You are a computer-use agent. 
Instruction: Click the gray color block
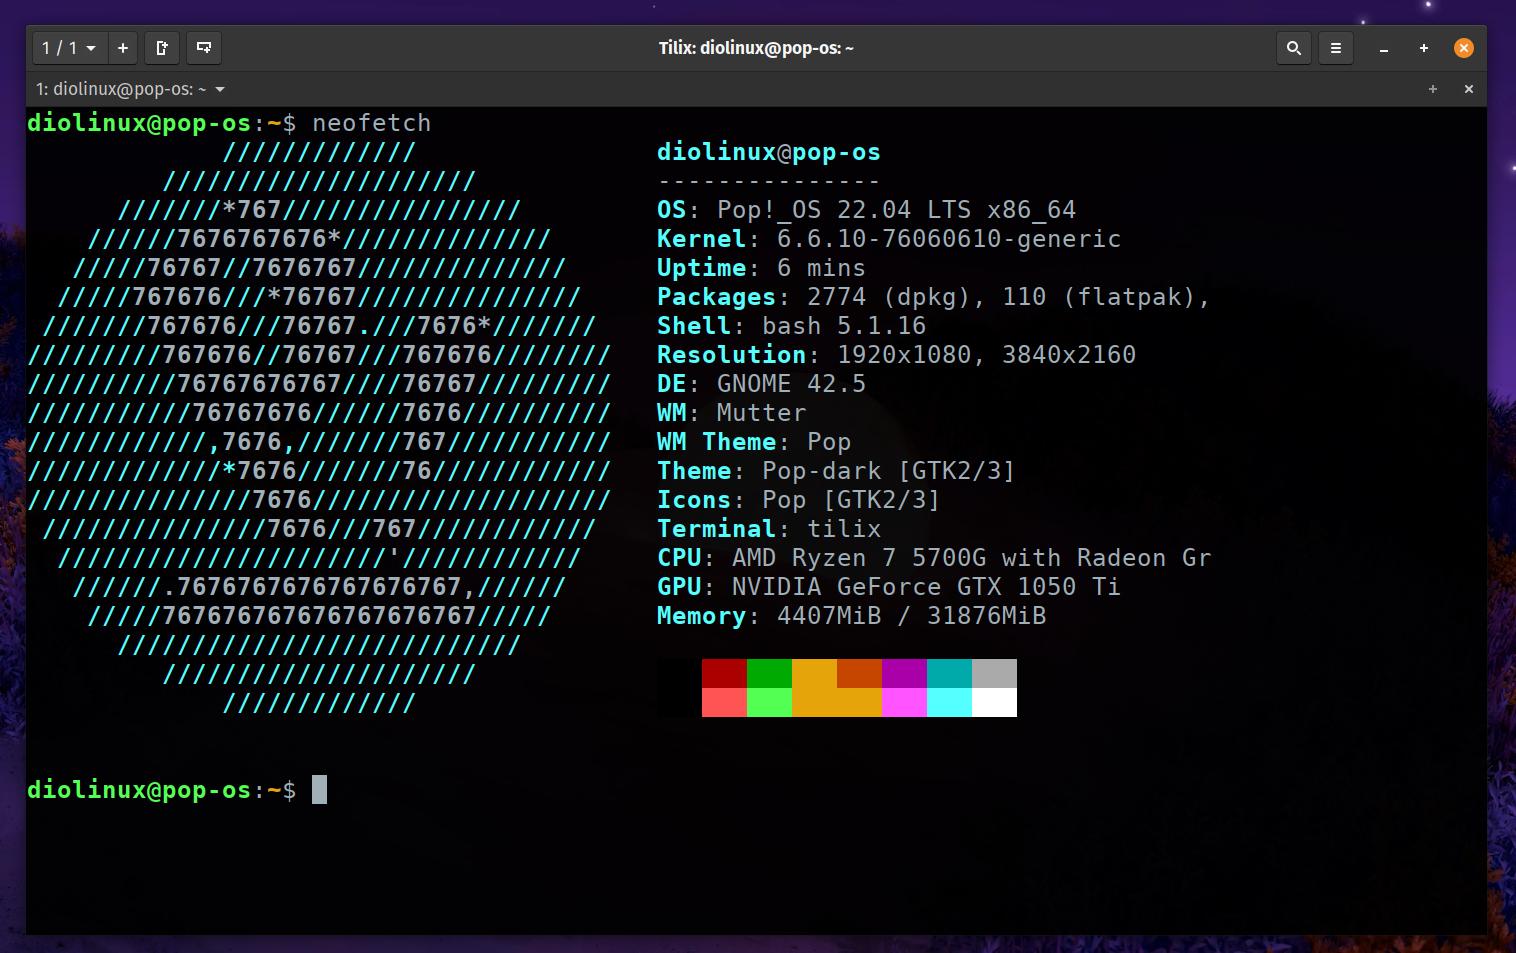click(994, 673)
